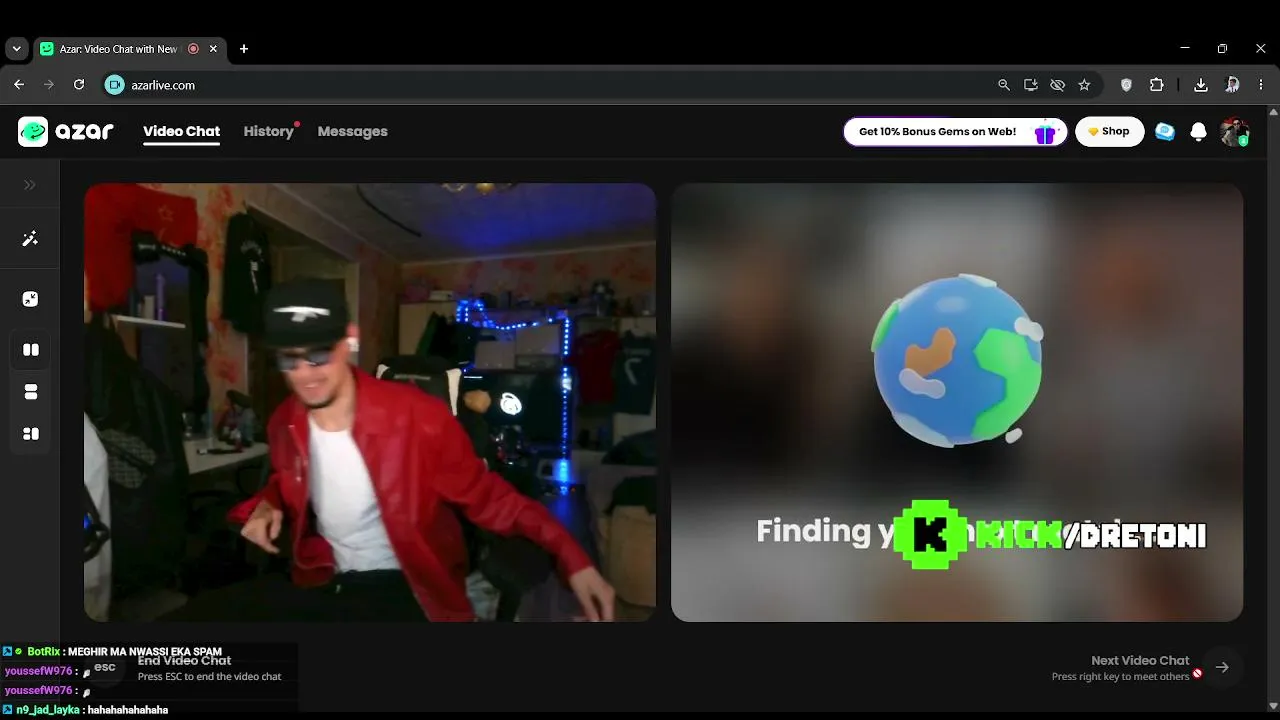Select the asymmetric split video layout
The height and width of the screenshot is (720, 1280).
point(31,434)
